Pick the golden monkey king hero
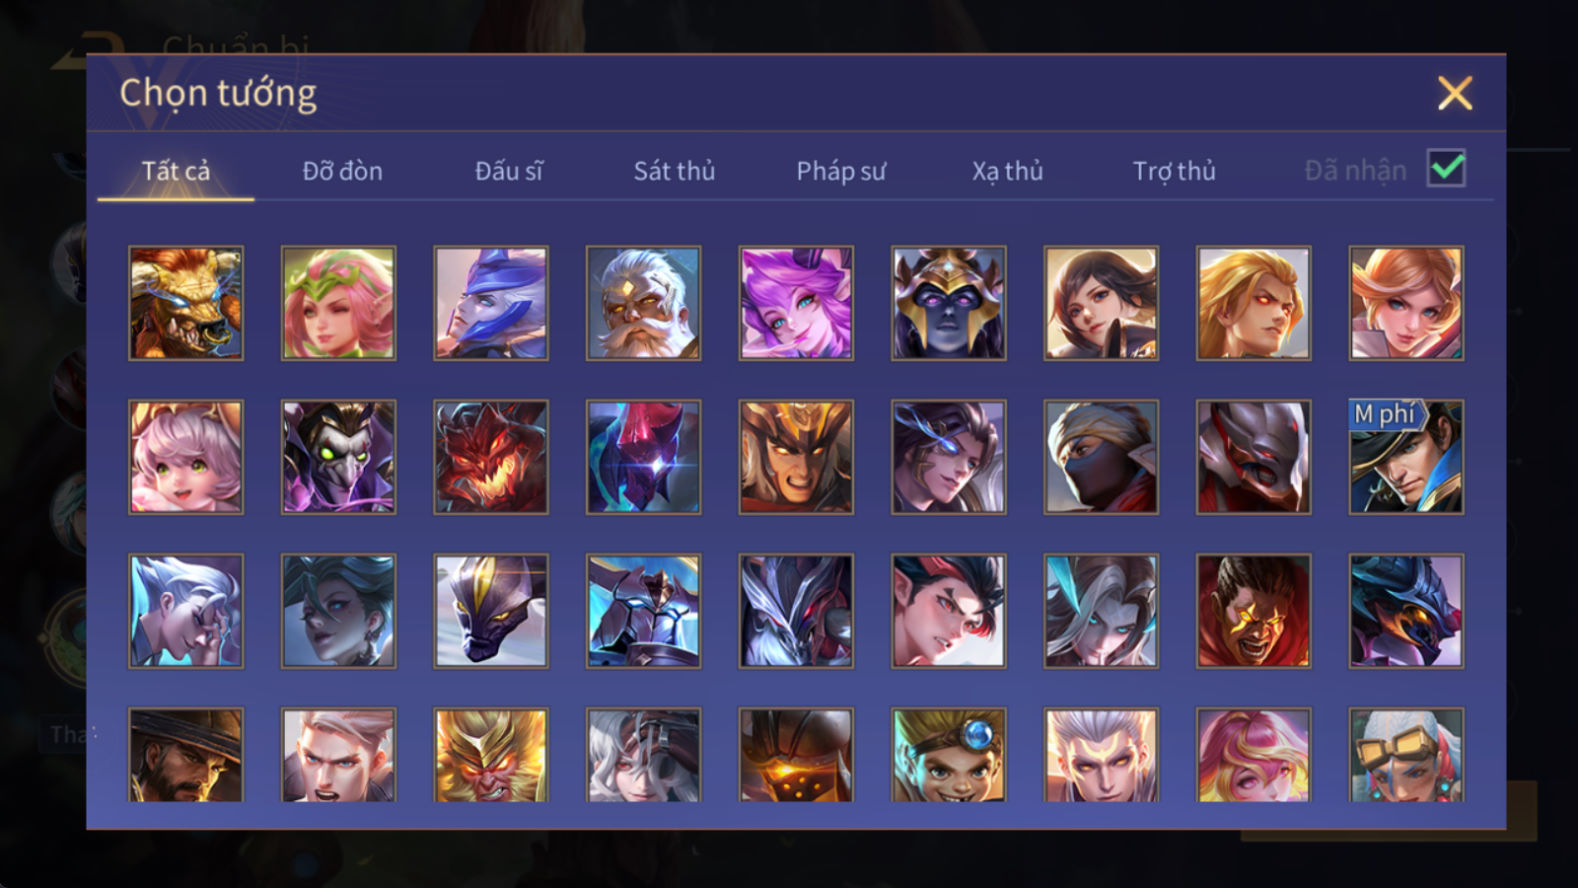 point(491,755)
